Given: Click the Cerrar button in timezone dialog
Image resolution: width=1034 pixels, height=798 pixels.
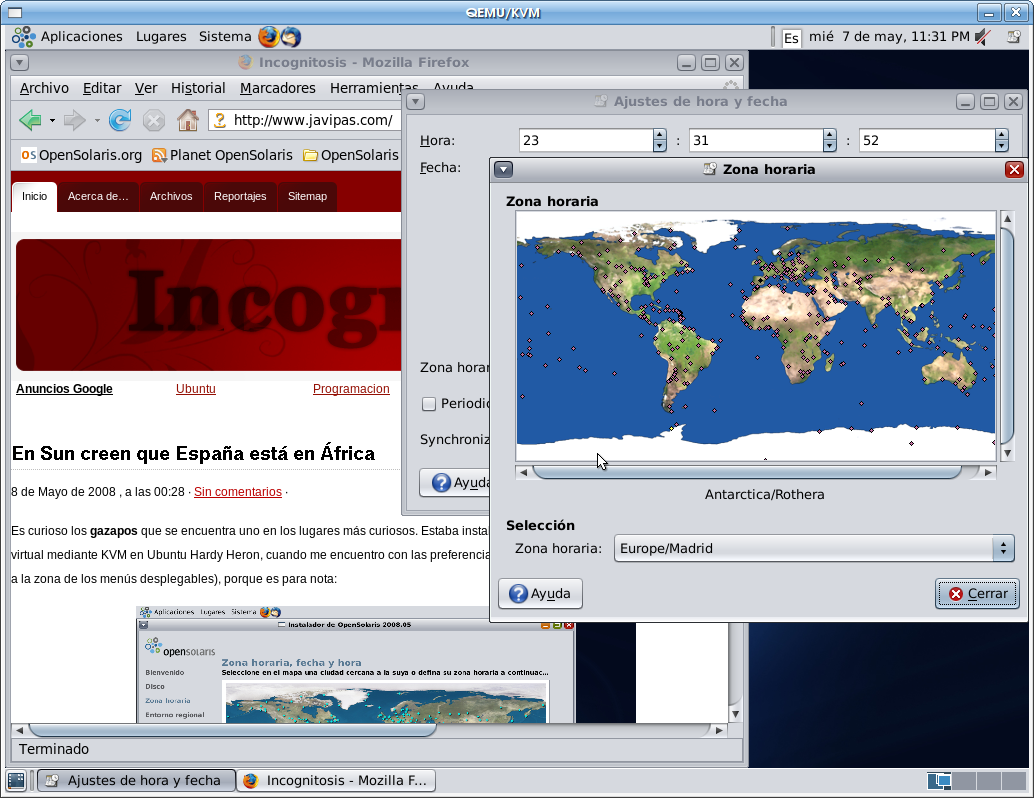Looking at the screenshot, I should [x=977, y=593].
